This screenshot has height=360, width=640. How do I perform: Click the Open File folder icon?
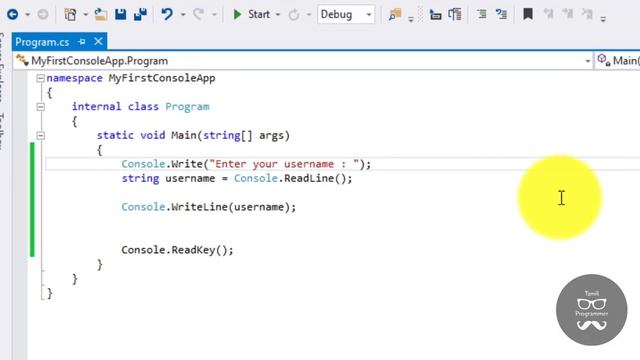101,15
